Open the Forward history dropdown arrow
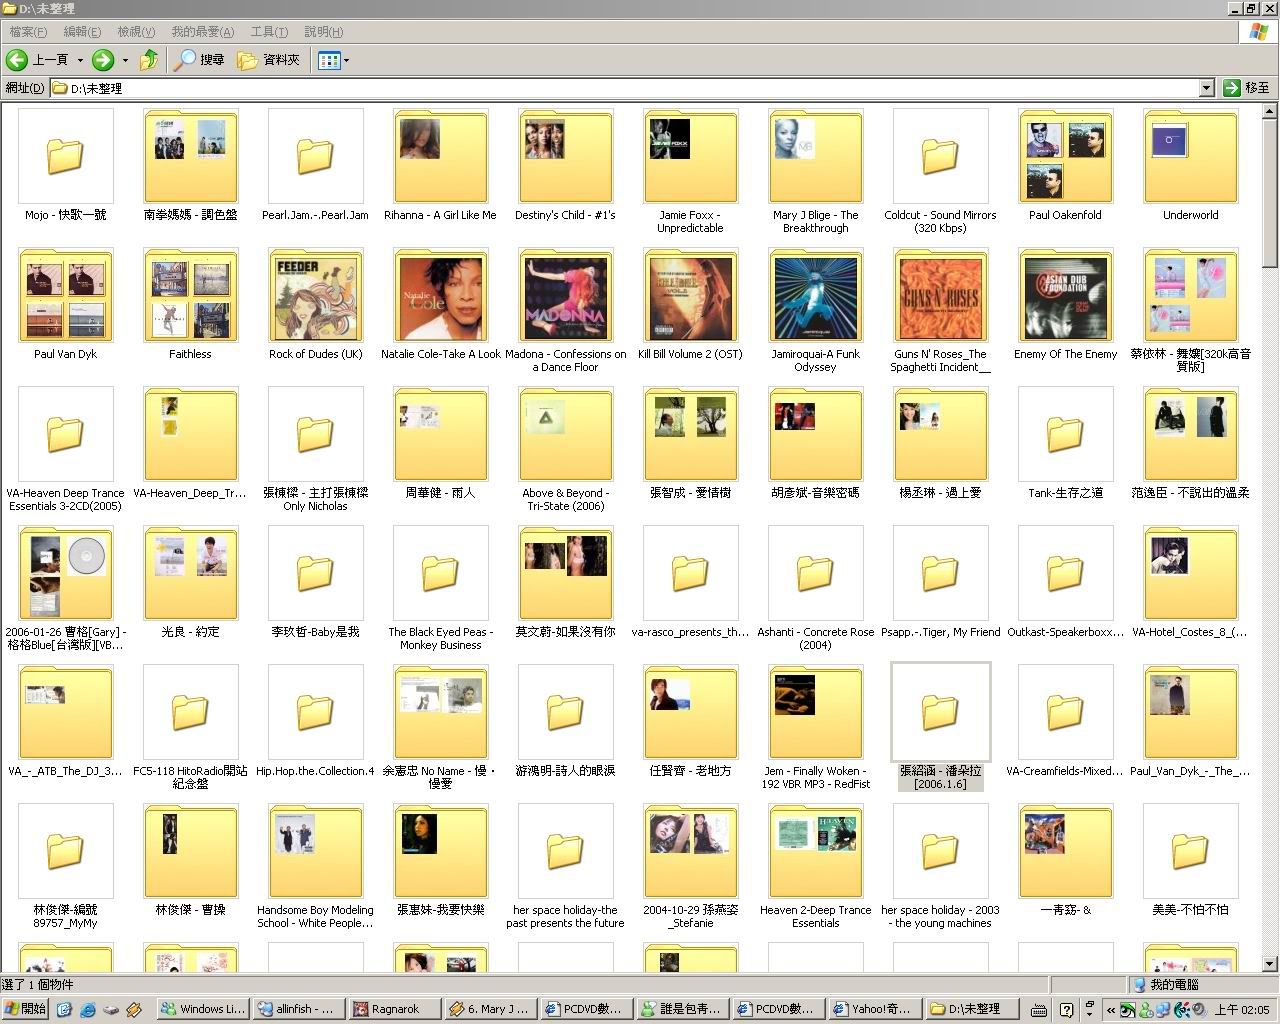Image resolution: width=1280 pixels, height=1024 pixels. click(x=125, y=60)
